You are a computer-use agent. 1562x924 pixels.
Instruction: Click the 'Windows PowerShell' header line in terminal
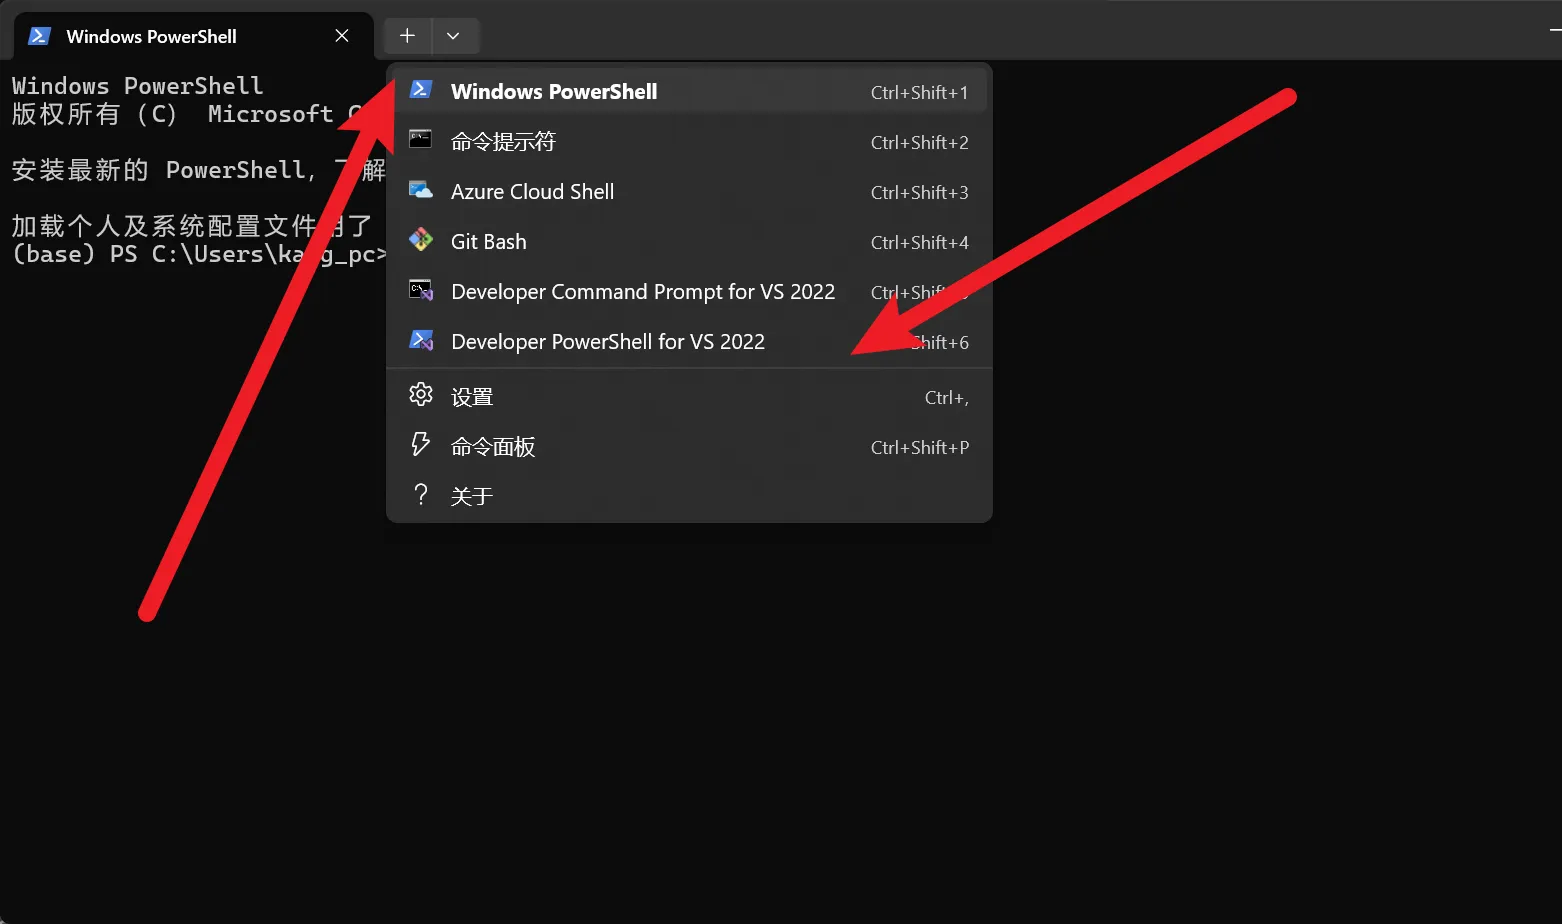click(x=137, y=86)
